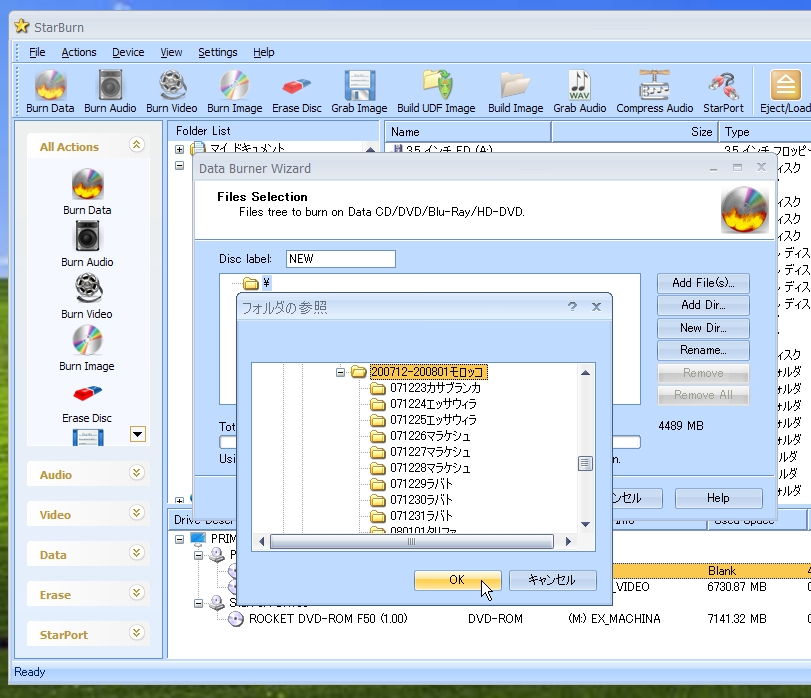The image size is (811, 698).
Task: Click the help question mark in folder dialog
Action: 572,307
